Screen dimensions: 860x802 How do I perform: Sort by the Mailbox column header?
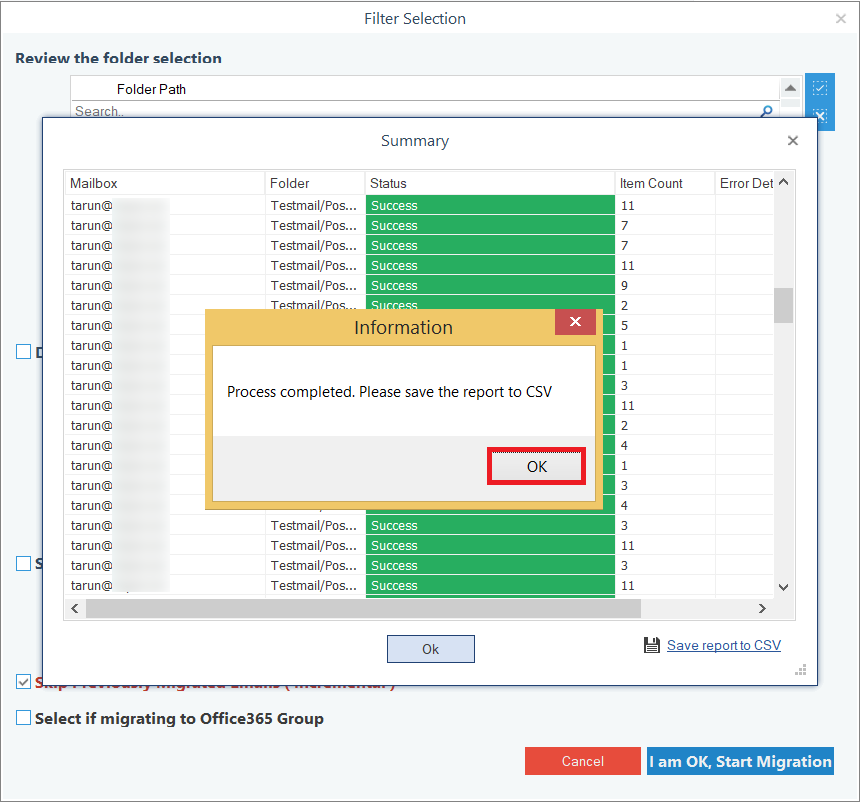click(x=165, y=183)
